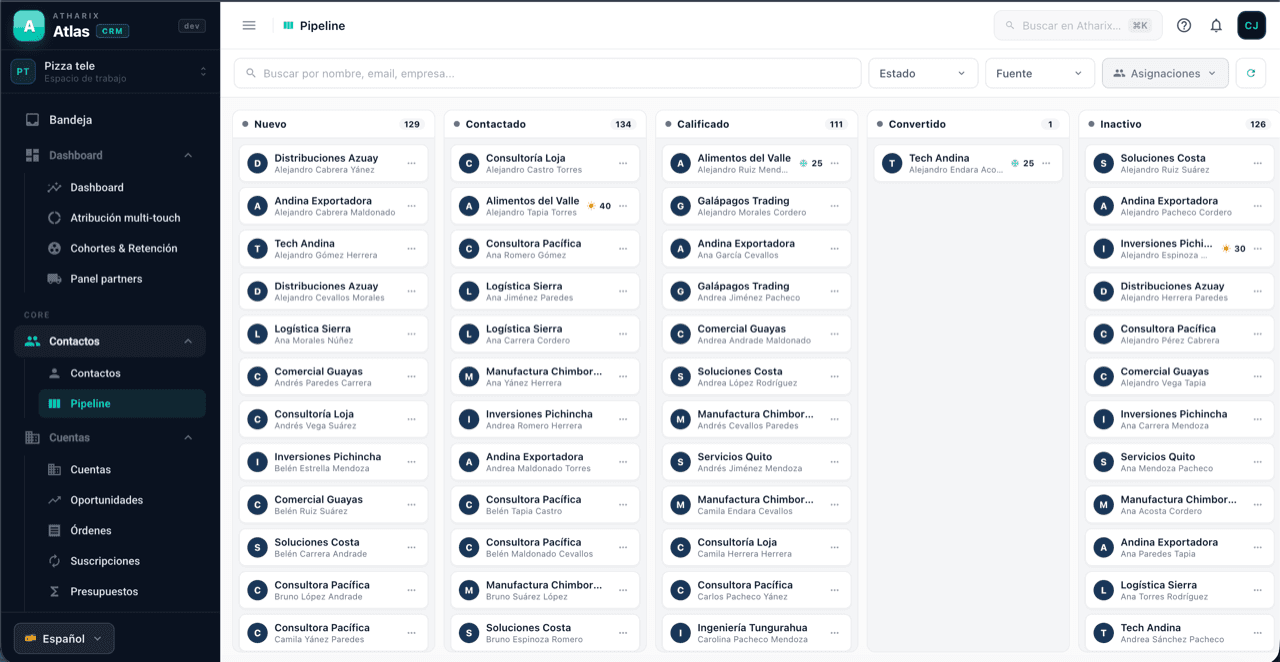Open options for Ana Romero Gómez card

point(623,249)
